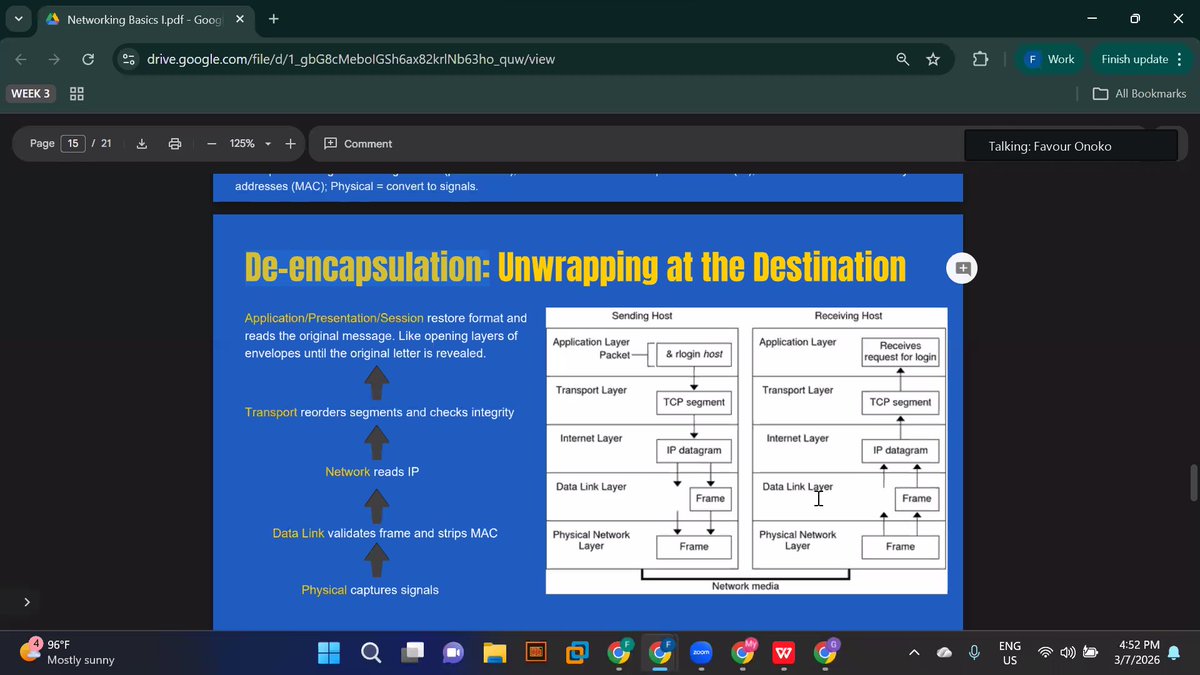Expand hidden icons in the system tray
The image size is (1200, 675).
coord(913,652)
